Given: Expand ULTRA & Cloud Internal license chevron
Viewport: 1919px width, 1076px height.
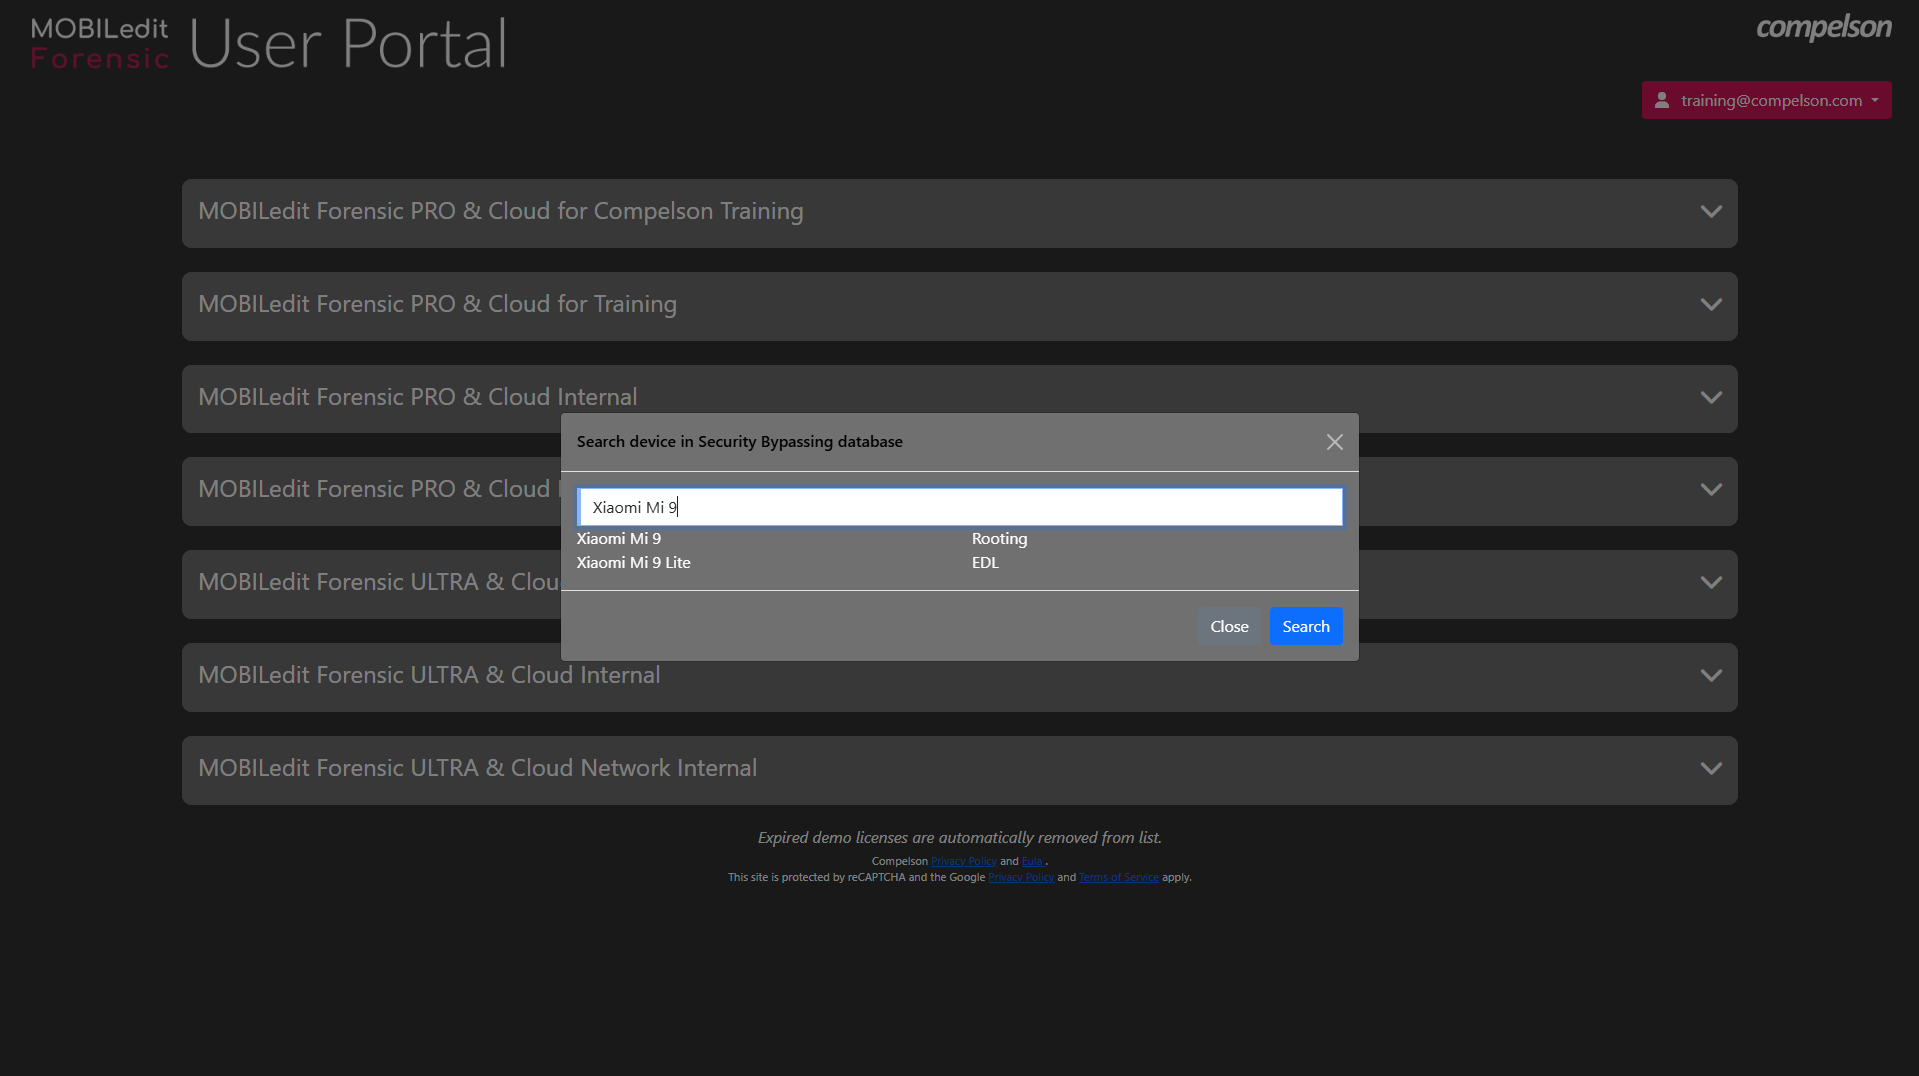Looking at the screenshot, I should 1711,676.
